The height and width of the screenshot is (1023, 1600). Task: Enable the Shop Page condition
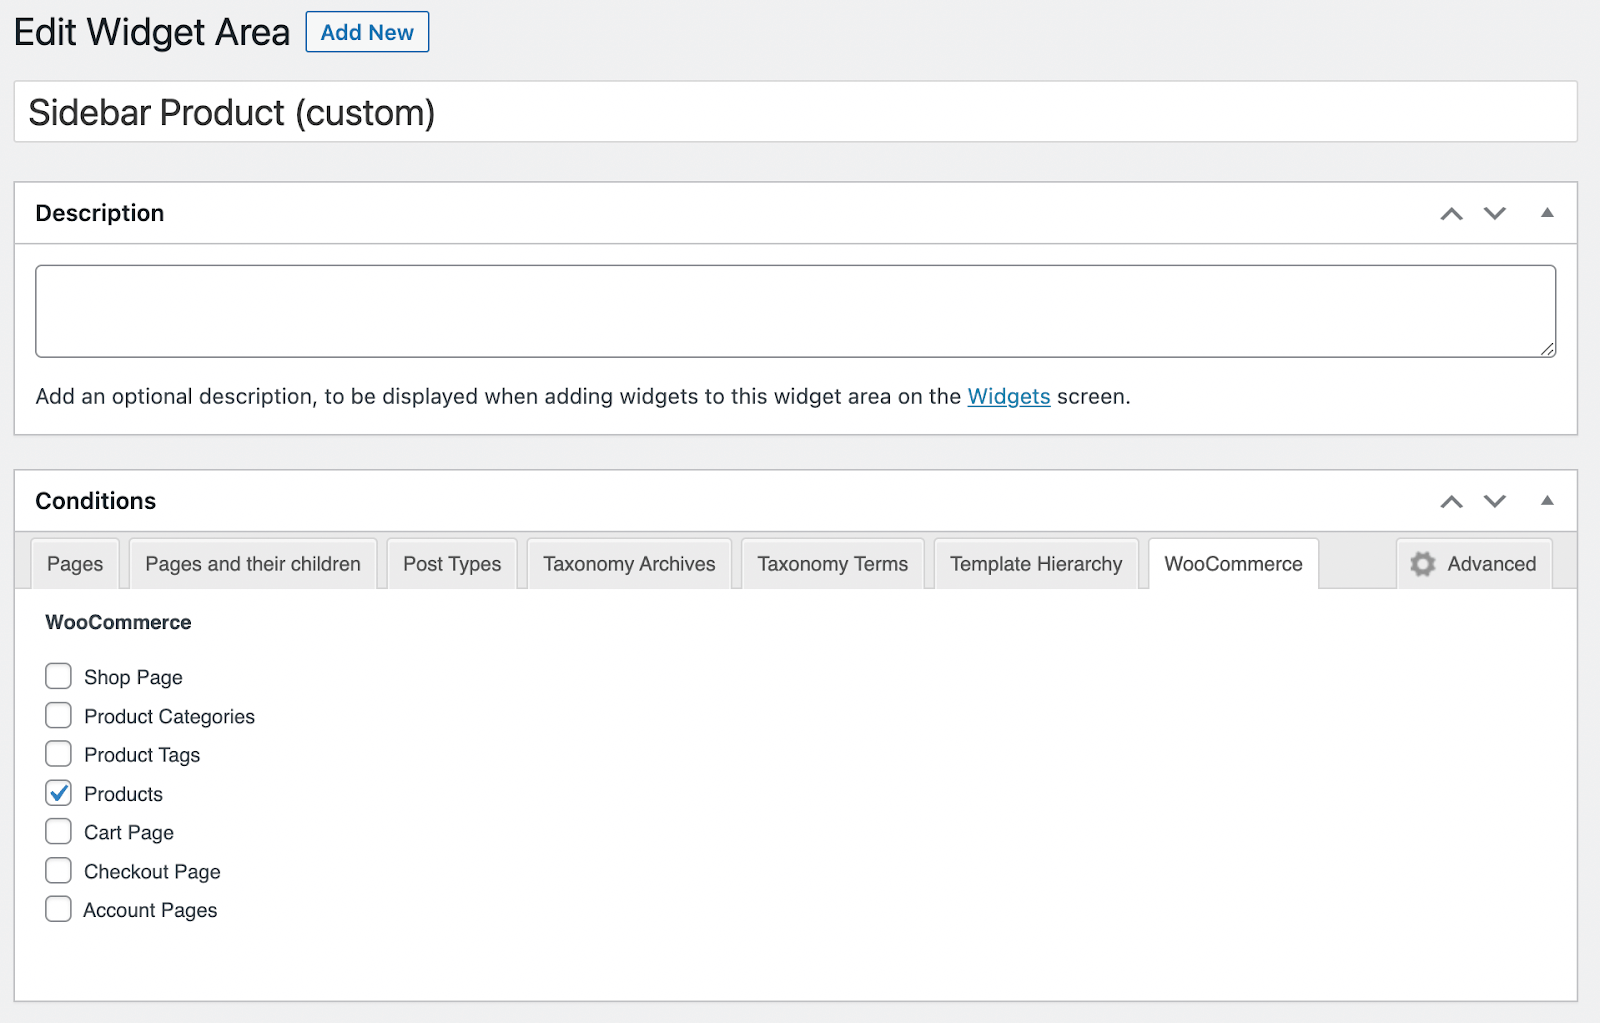[x=58, y=676]
